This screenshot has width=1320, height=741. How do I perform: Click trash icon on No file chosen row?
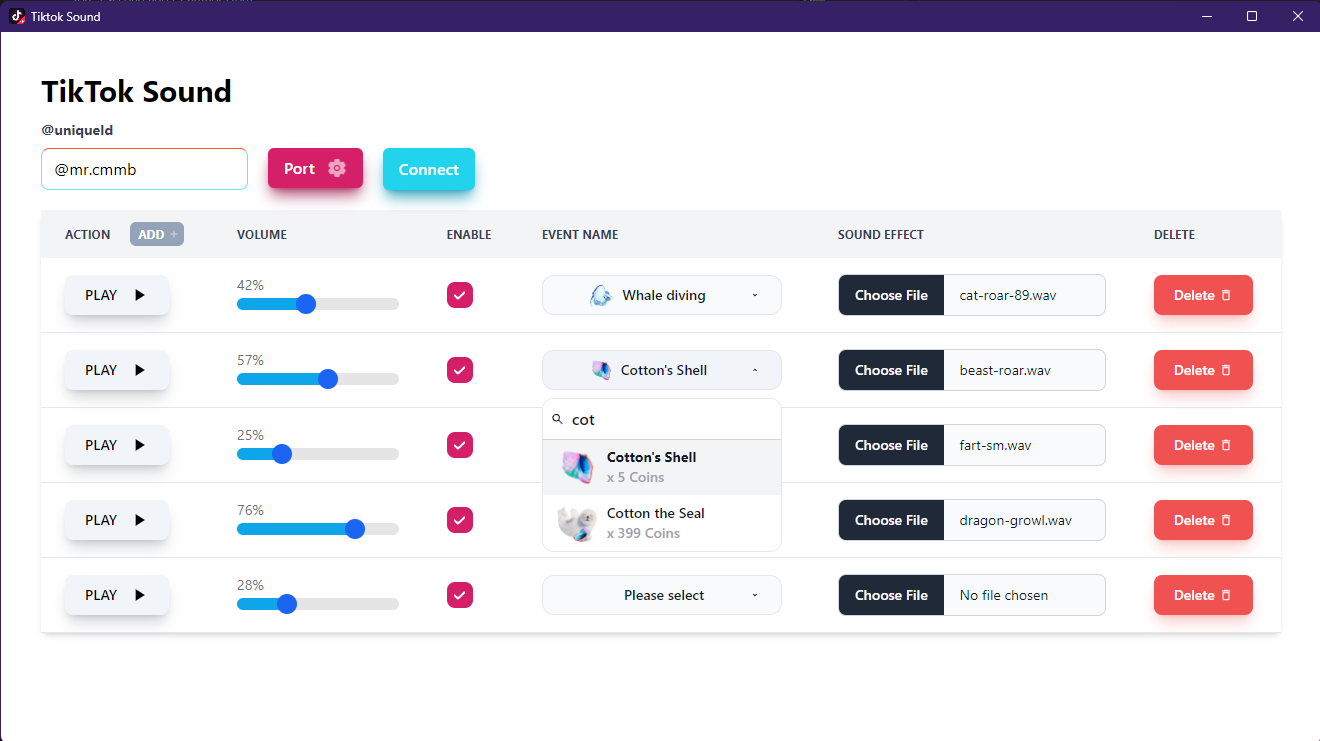(x=1226, y=595)
